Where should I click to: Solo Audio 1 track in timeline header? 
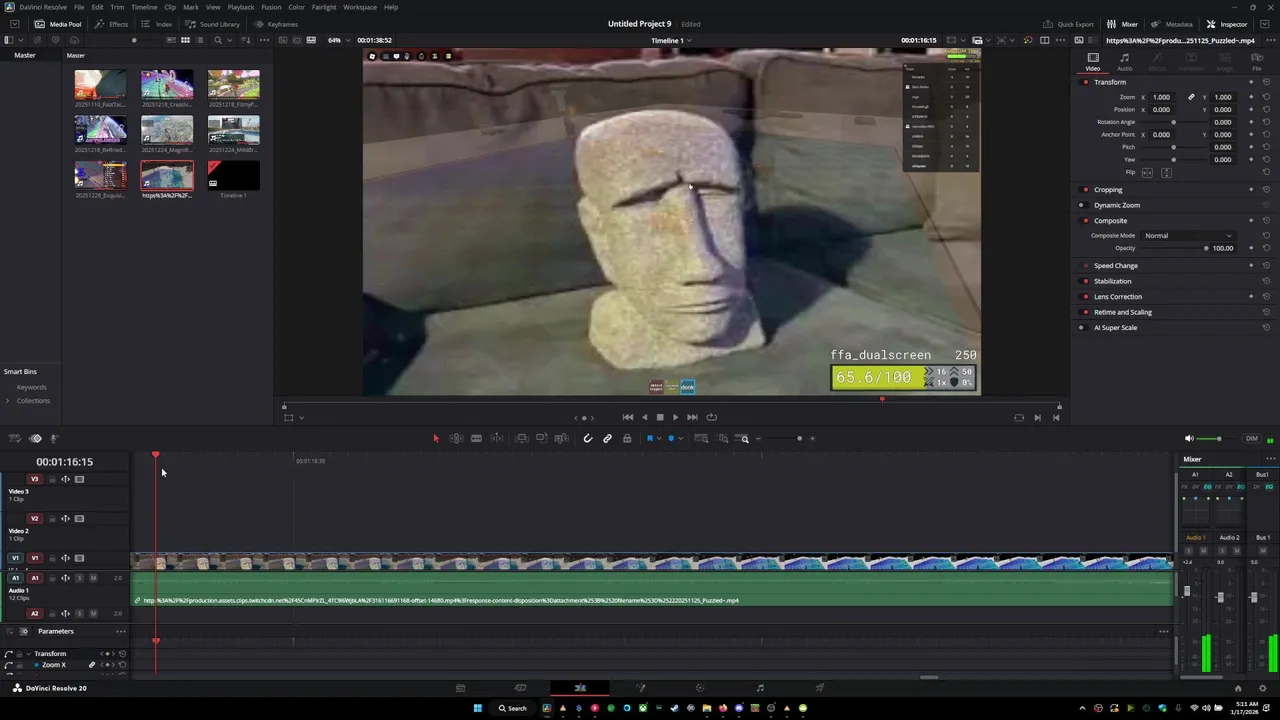click(x=80, y=578)
